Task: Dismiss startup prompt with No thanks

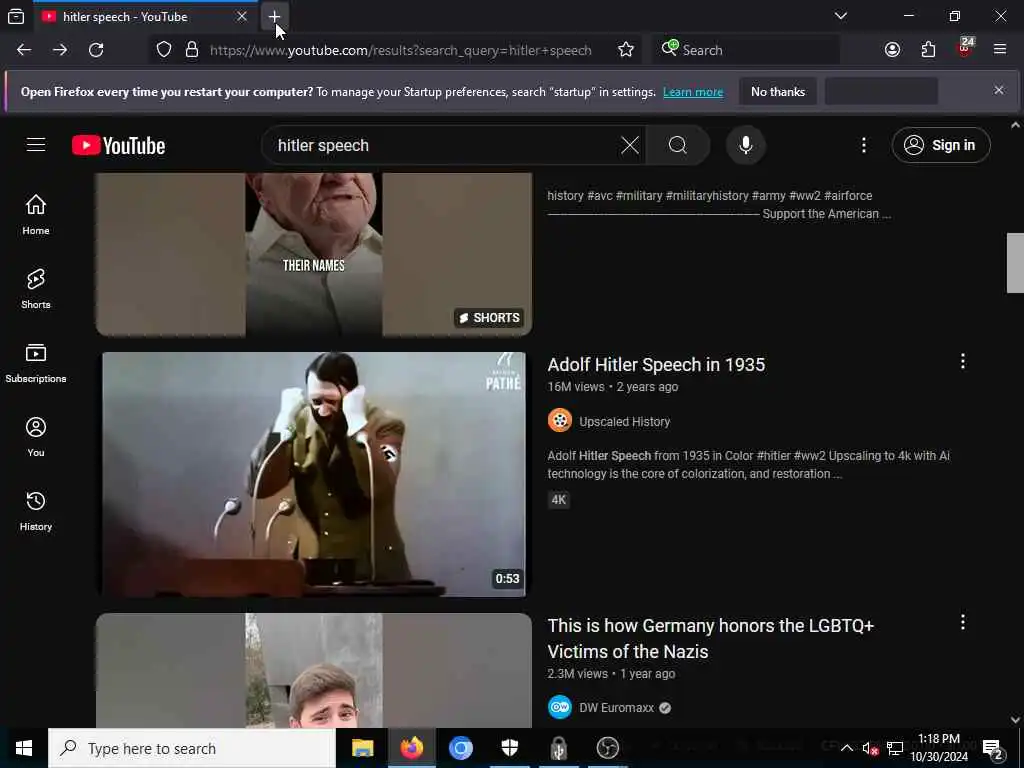Action: pos(778,92)
